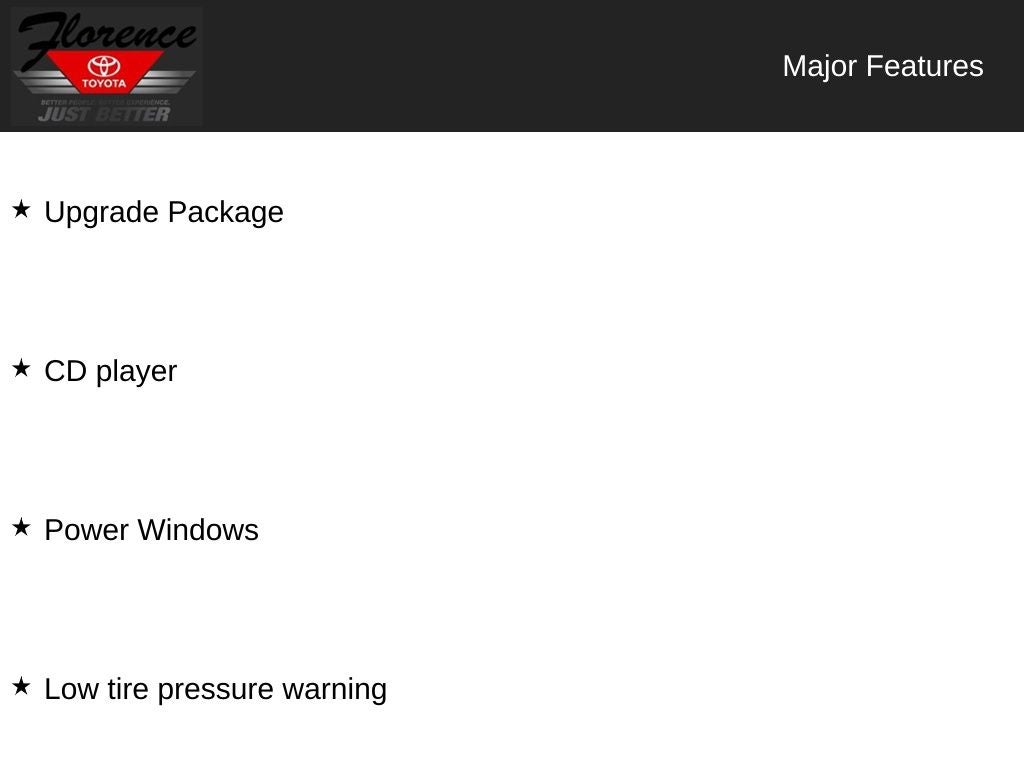
Task: Click the word player in the CD feature
Action: click(x=137, y=371)
